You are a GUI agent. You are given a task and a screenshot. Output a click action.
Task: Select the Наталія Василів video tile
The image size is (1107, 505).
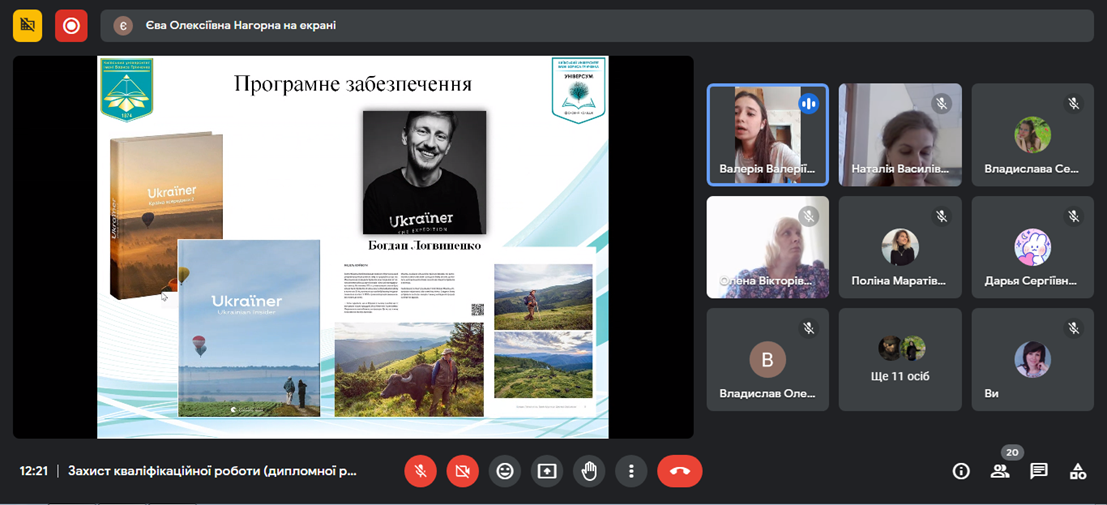[900, 134]
